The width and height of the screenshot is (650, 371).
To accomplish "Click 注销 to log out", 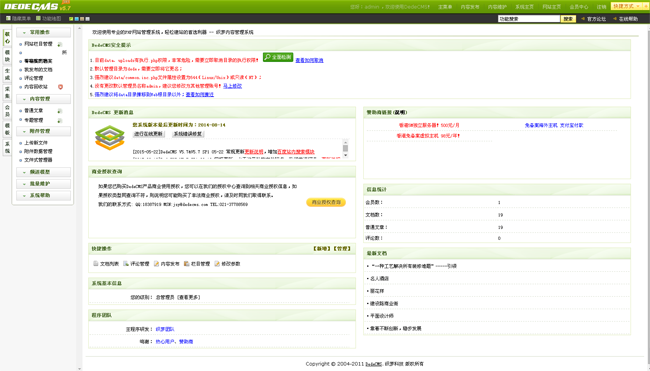I will (x=601, y=7).
